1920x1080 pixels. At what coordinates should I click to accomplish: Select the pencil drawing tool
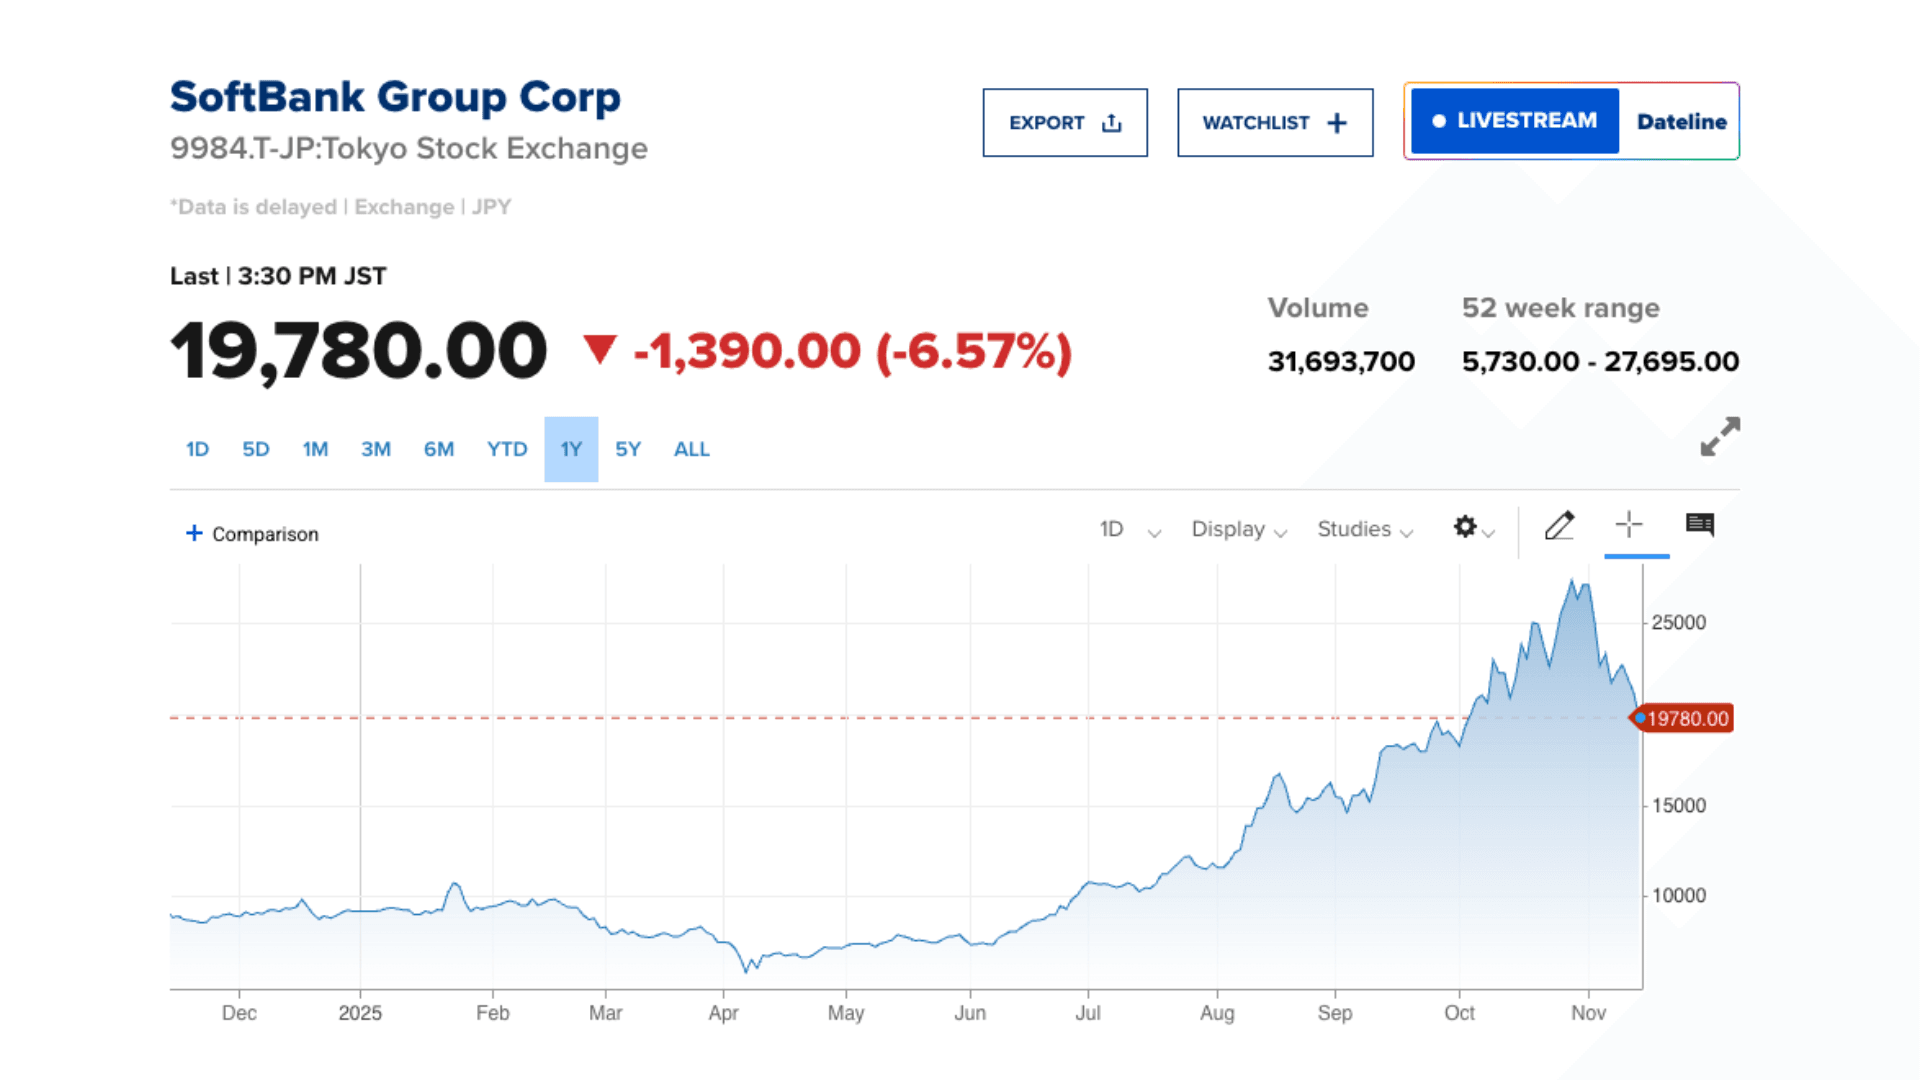(1561, 524)
